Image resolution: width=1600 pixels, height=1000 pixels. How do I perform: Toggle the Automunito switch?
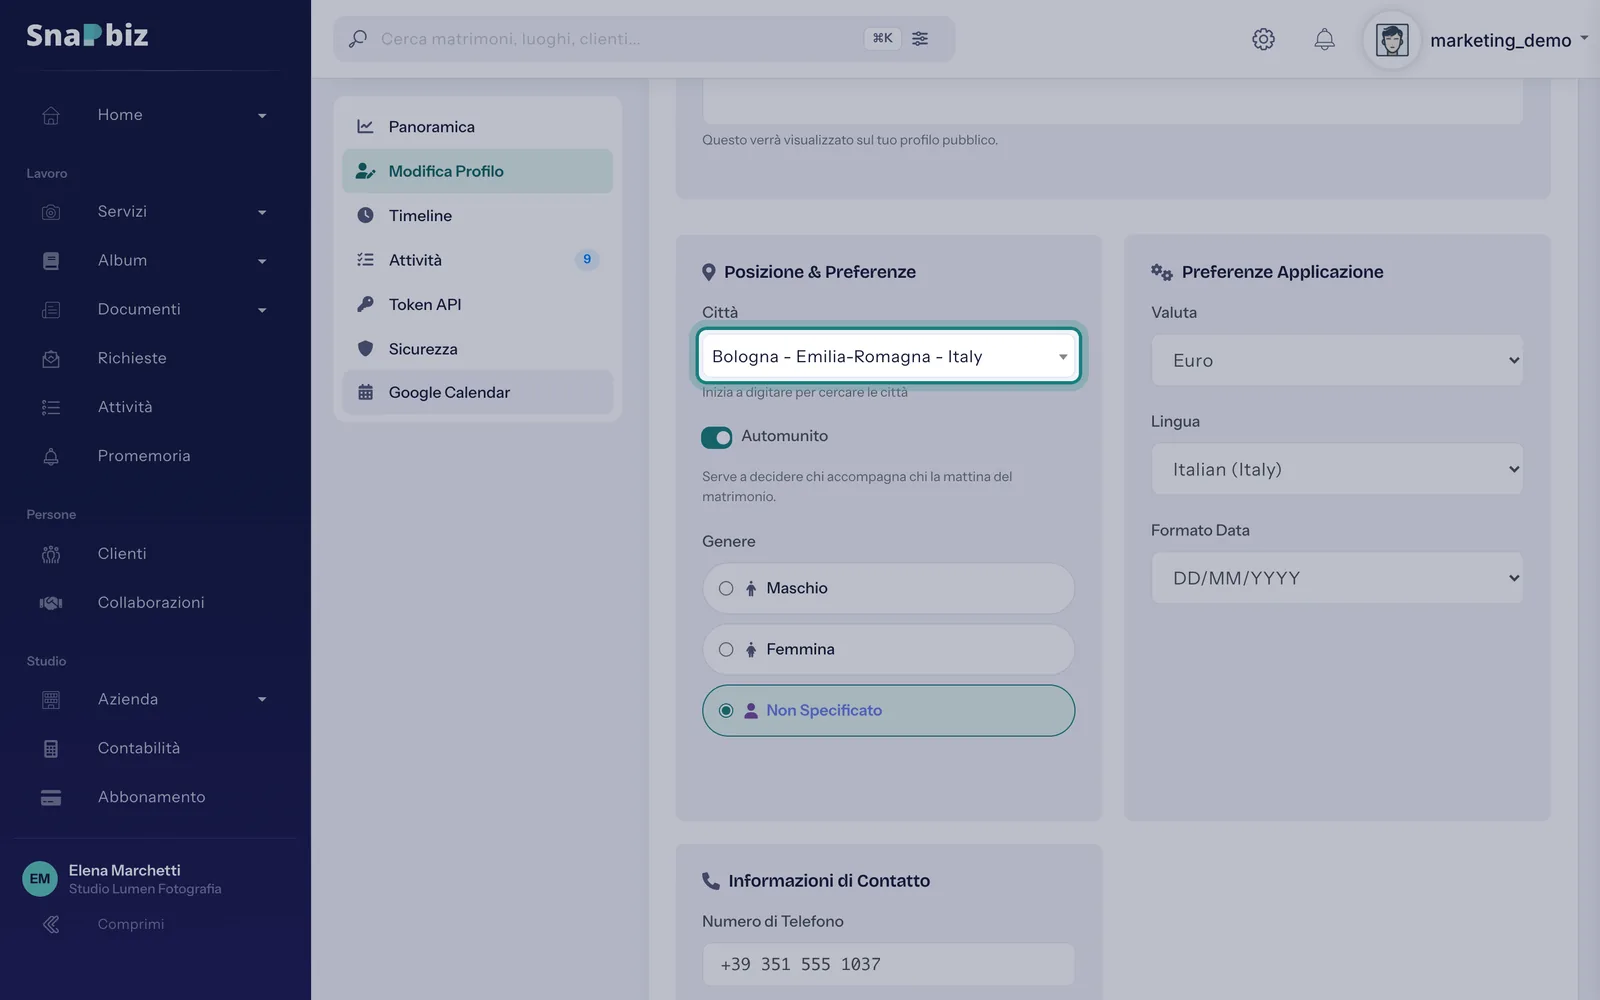click(x=716, y=437)
